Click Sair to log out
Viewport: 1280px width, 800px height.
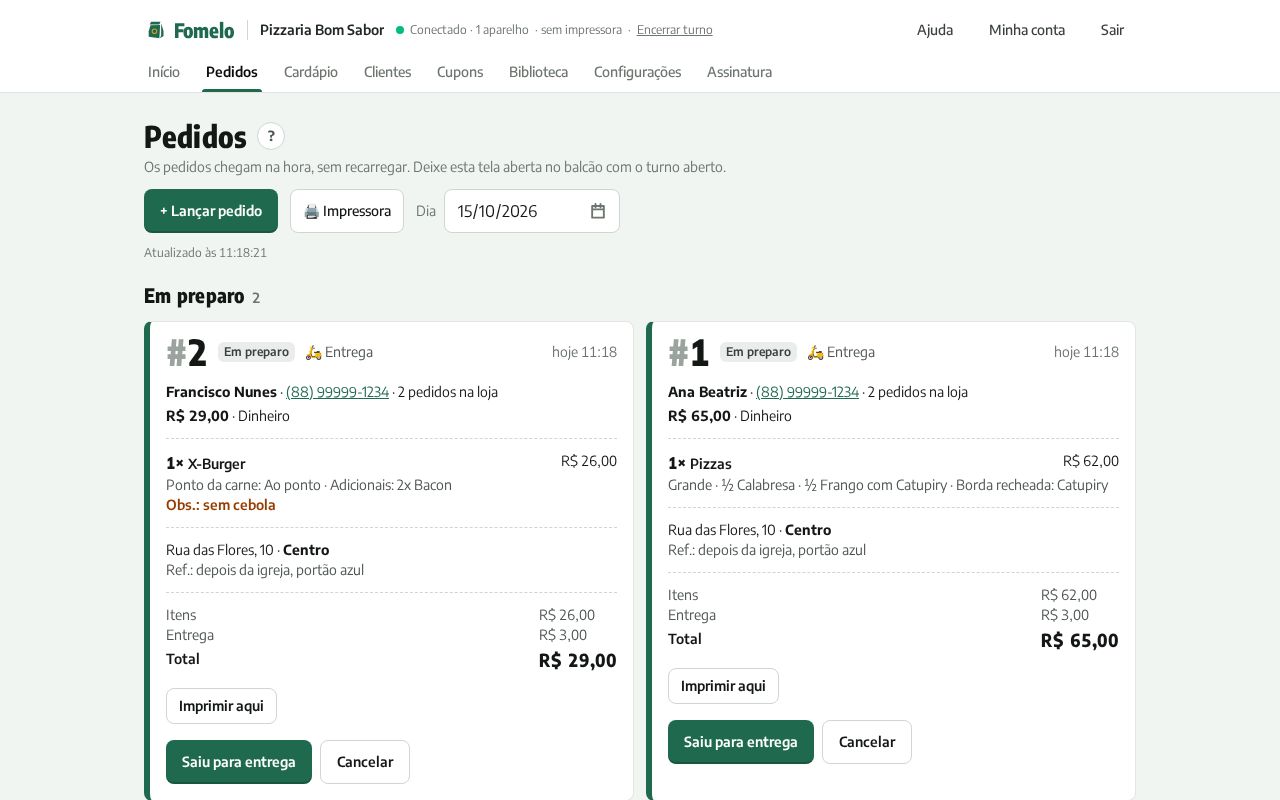[x=1112, y=30]
